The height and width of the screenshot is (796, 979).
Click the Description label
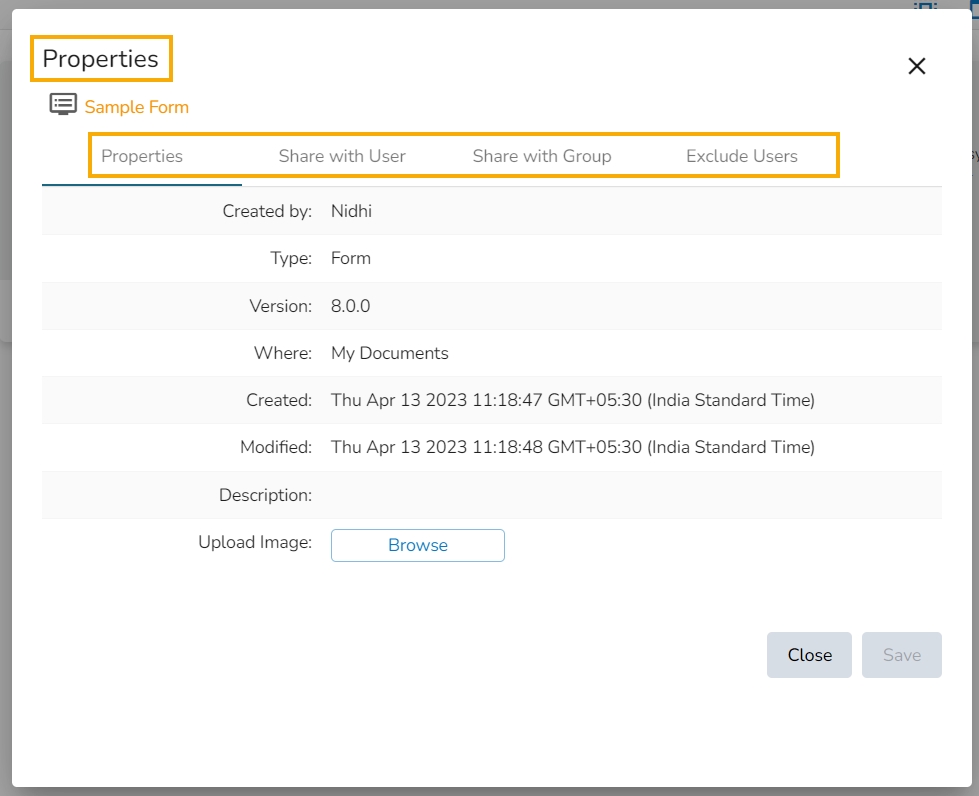(265, 495)
